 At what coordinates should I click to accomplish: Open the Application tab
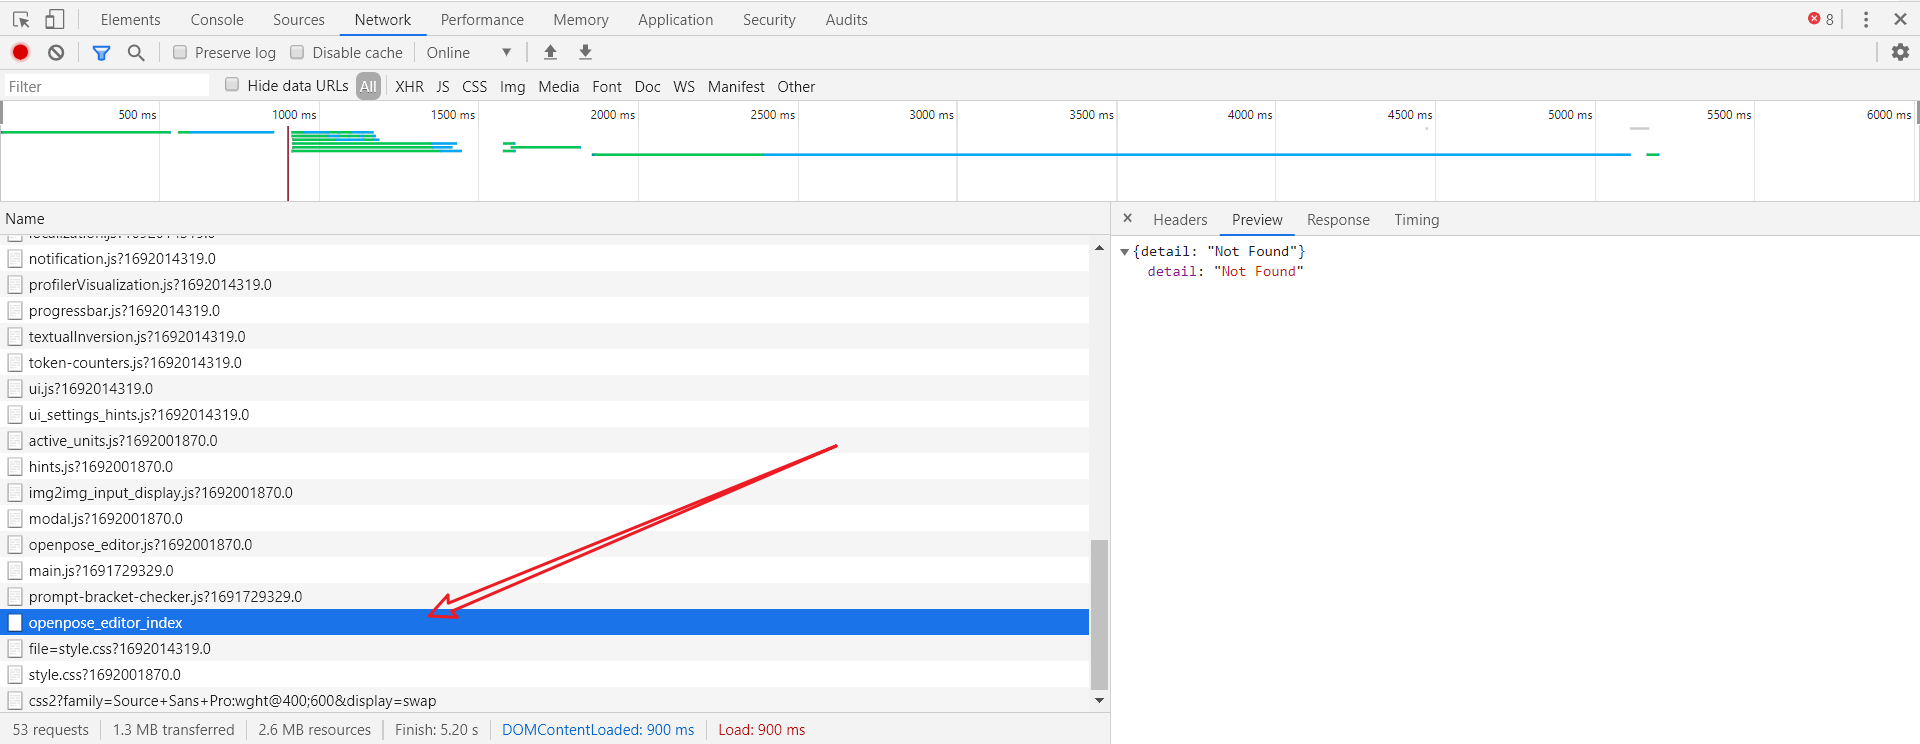(676, 19)
